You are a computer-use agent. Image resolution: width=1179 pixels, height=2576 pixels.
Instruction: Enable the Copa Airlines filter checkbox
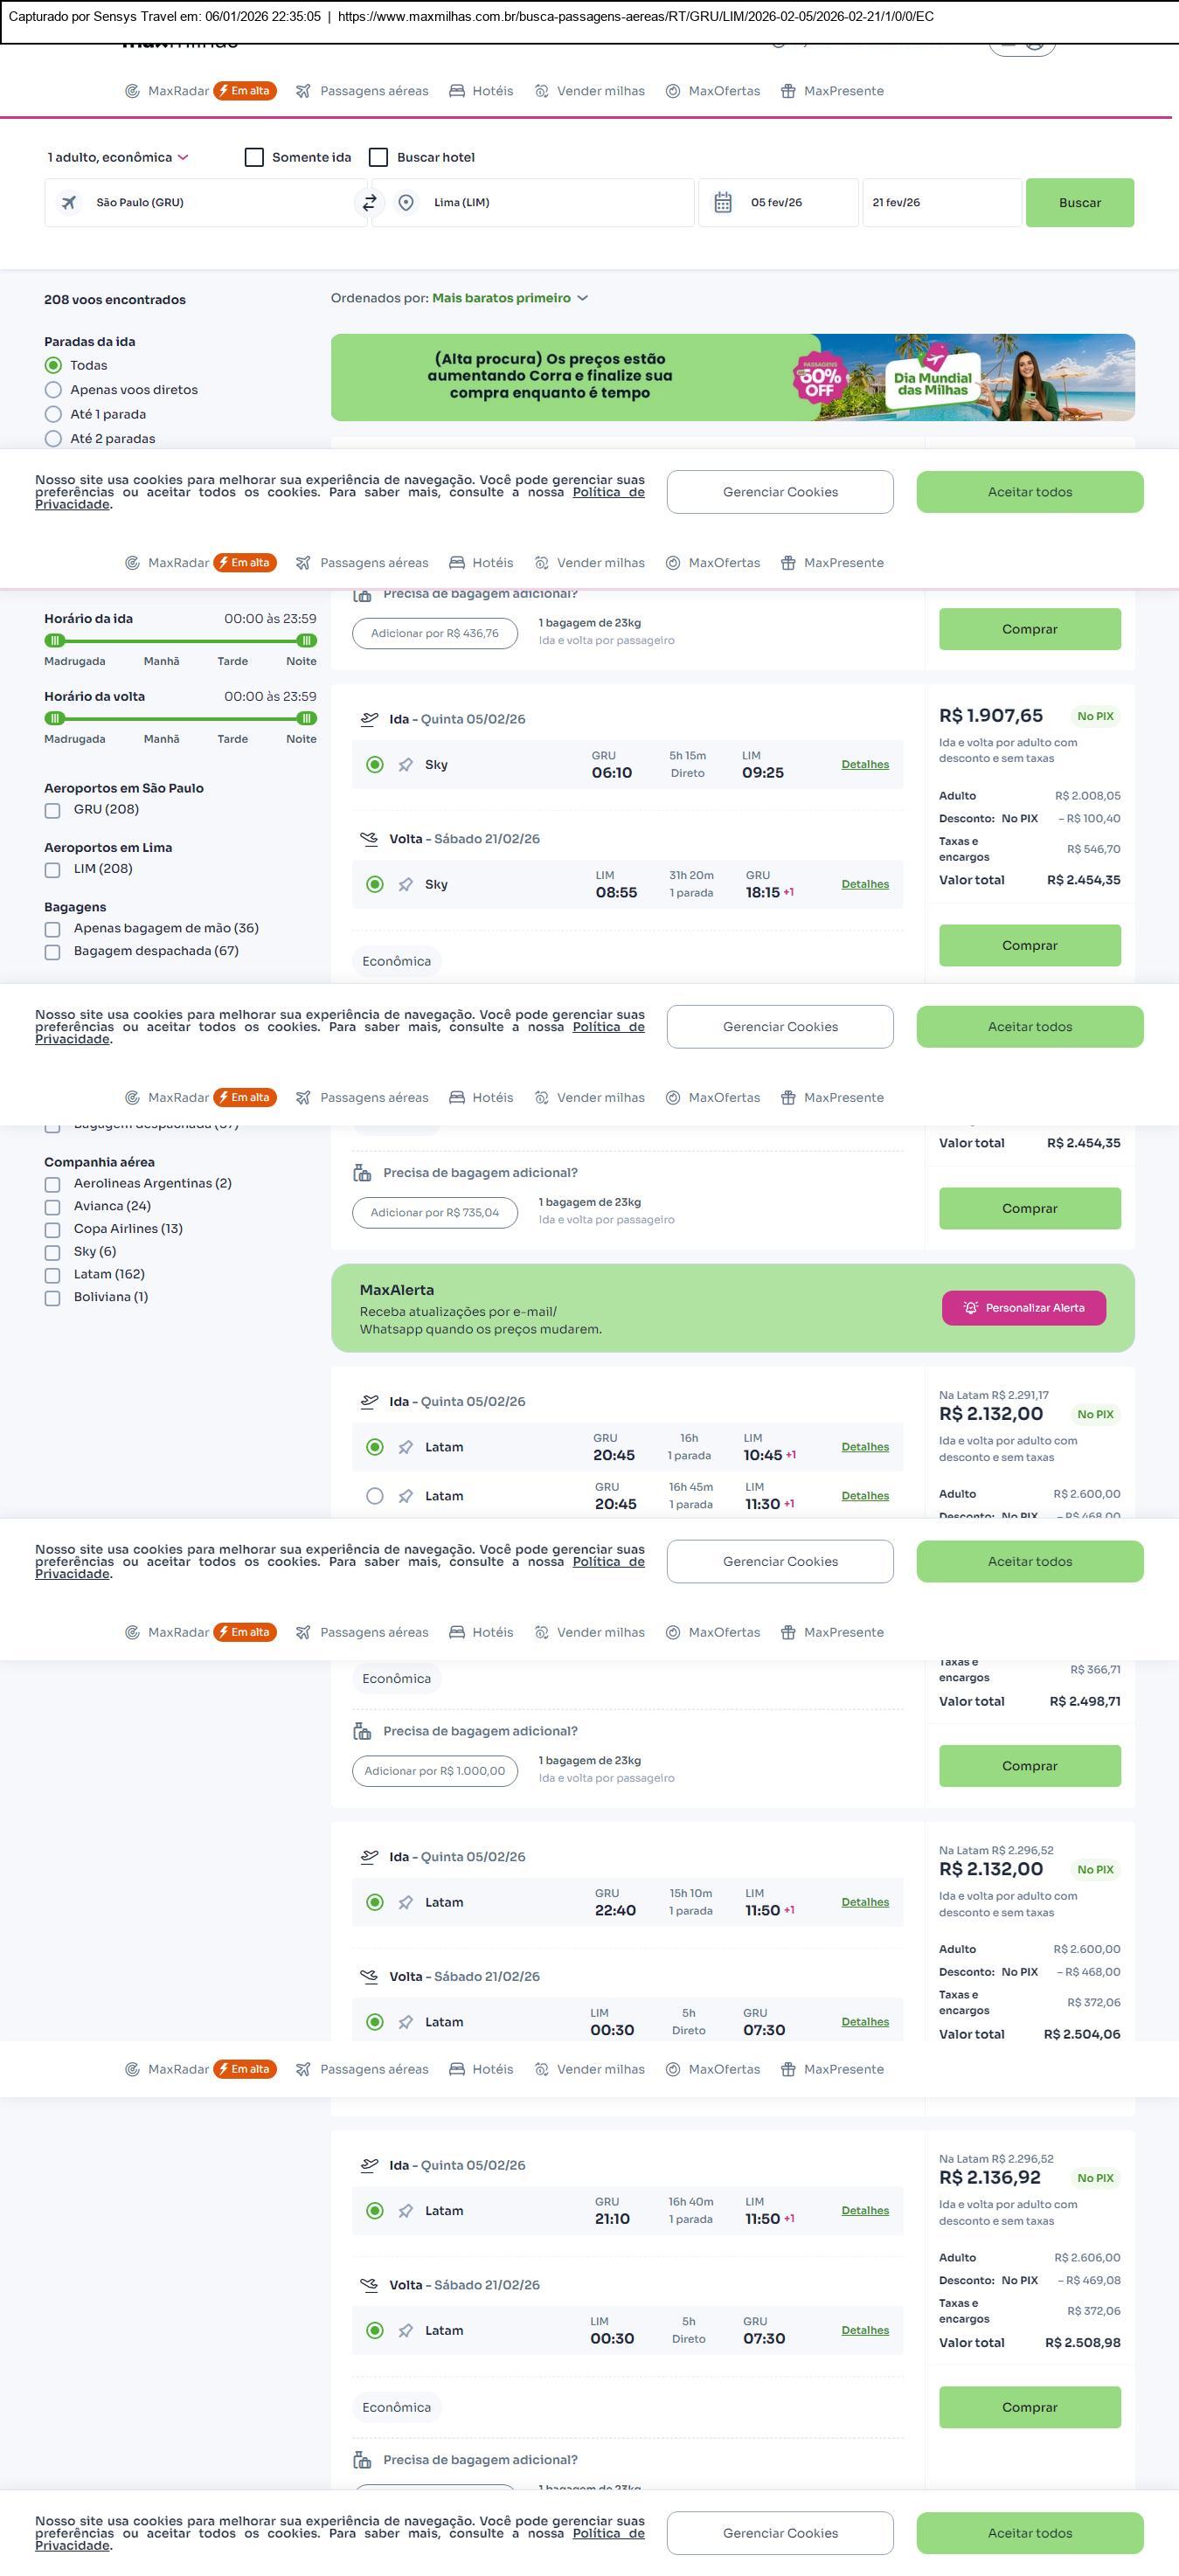point(53,1229)
